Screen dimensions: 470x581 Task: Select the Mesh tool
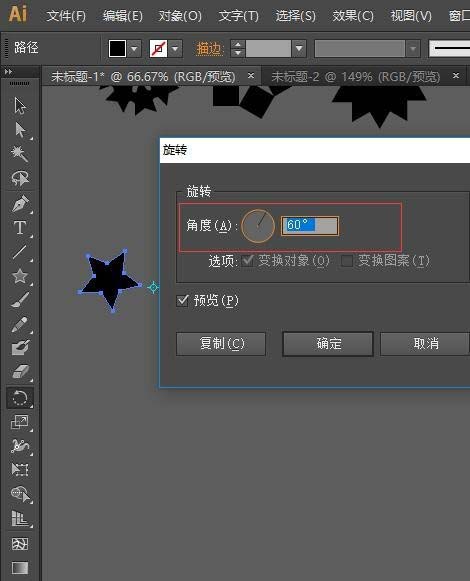click(x=20, y=544)
